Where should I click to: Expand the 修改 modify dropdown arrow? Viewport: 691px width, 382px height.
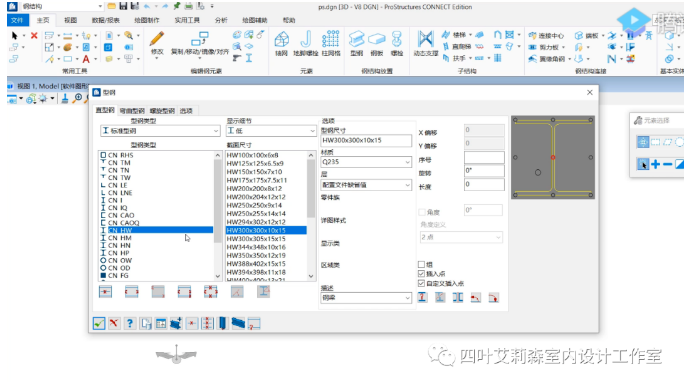coord(157,59)
